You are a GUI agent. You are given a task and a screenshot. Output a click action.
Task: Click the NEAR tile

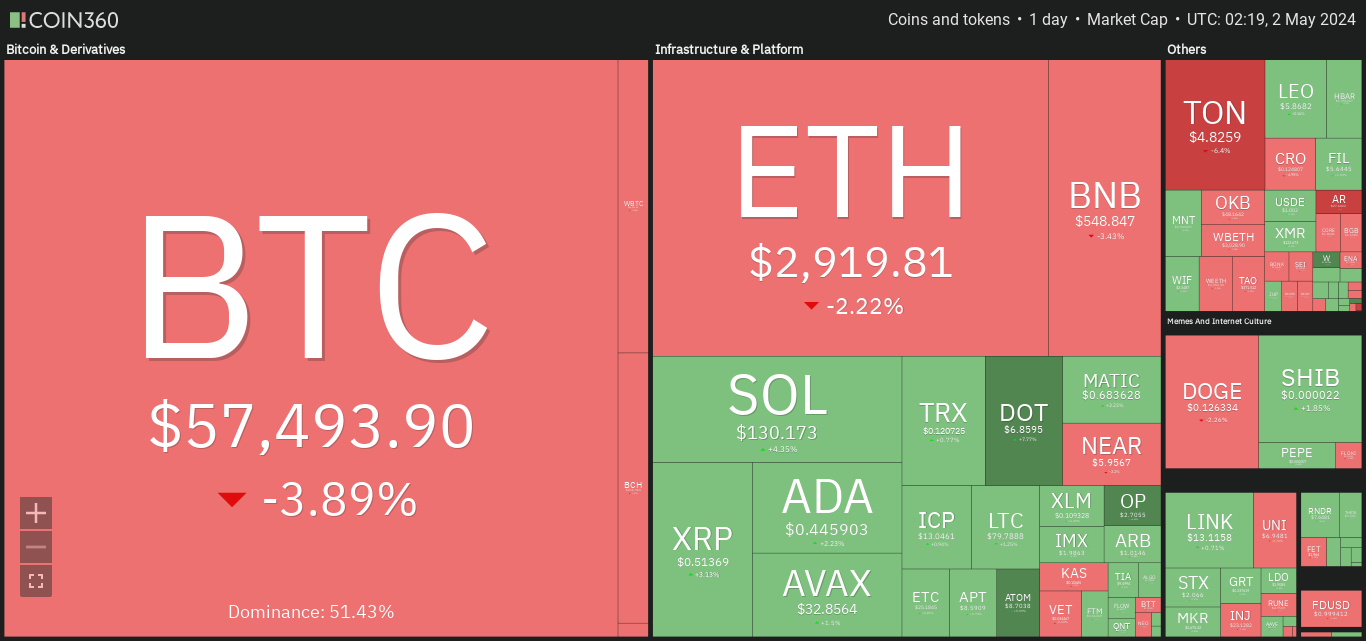1111,454
